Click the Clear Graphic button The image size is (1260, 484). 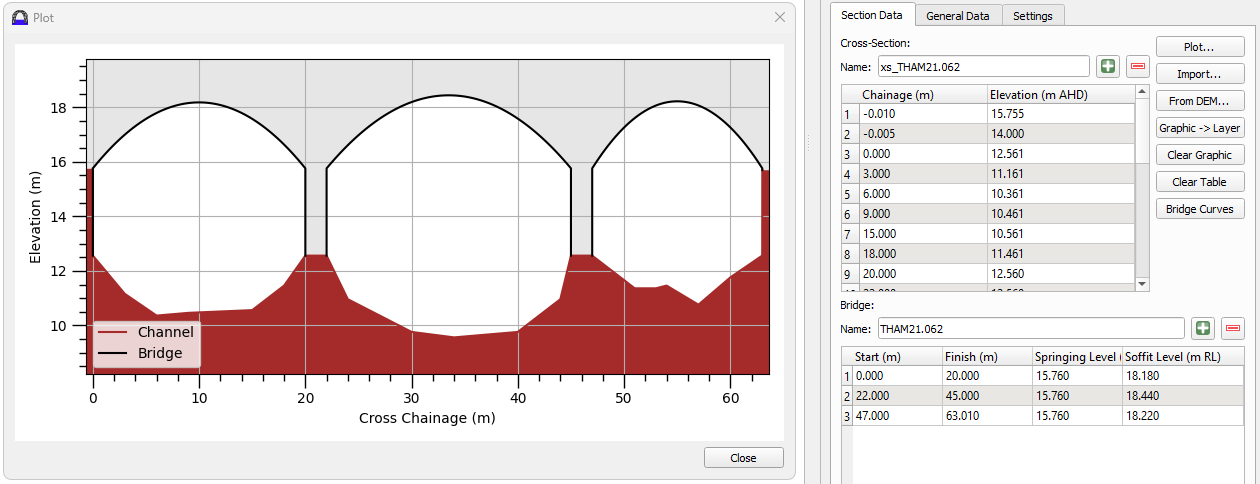pyautogui.click(x=1199, y=155)
